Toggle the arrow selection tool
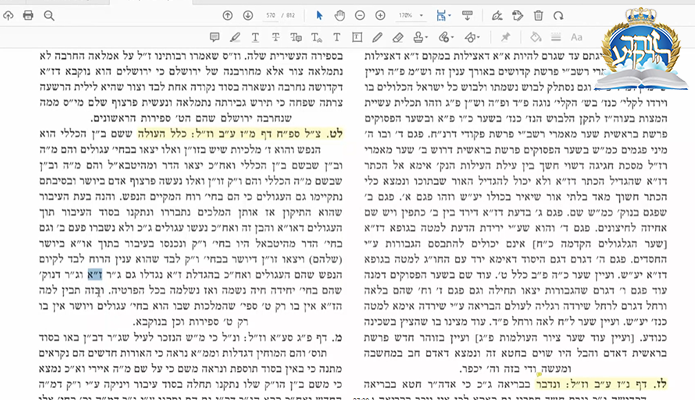Image resolution: width=695 pixels, height=400 pixels. 320,16
